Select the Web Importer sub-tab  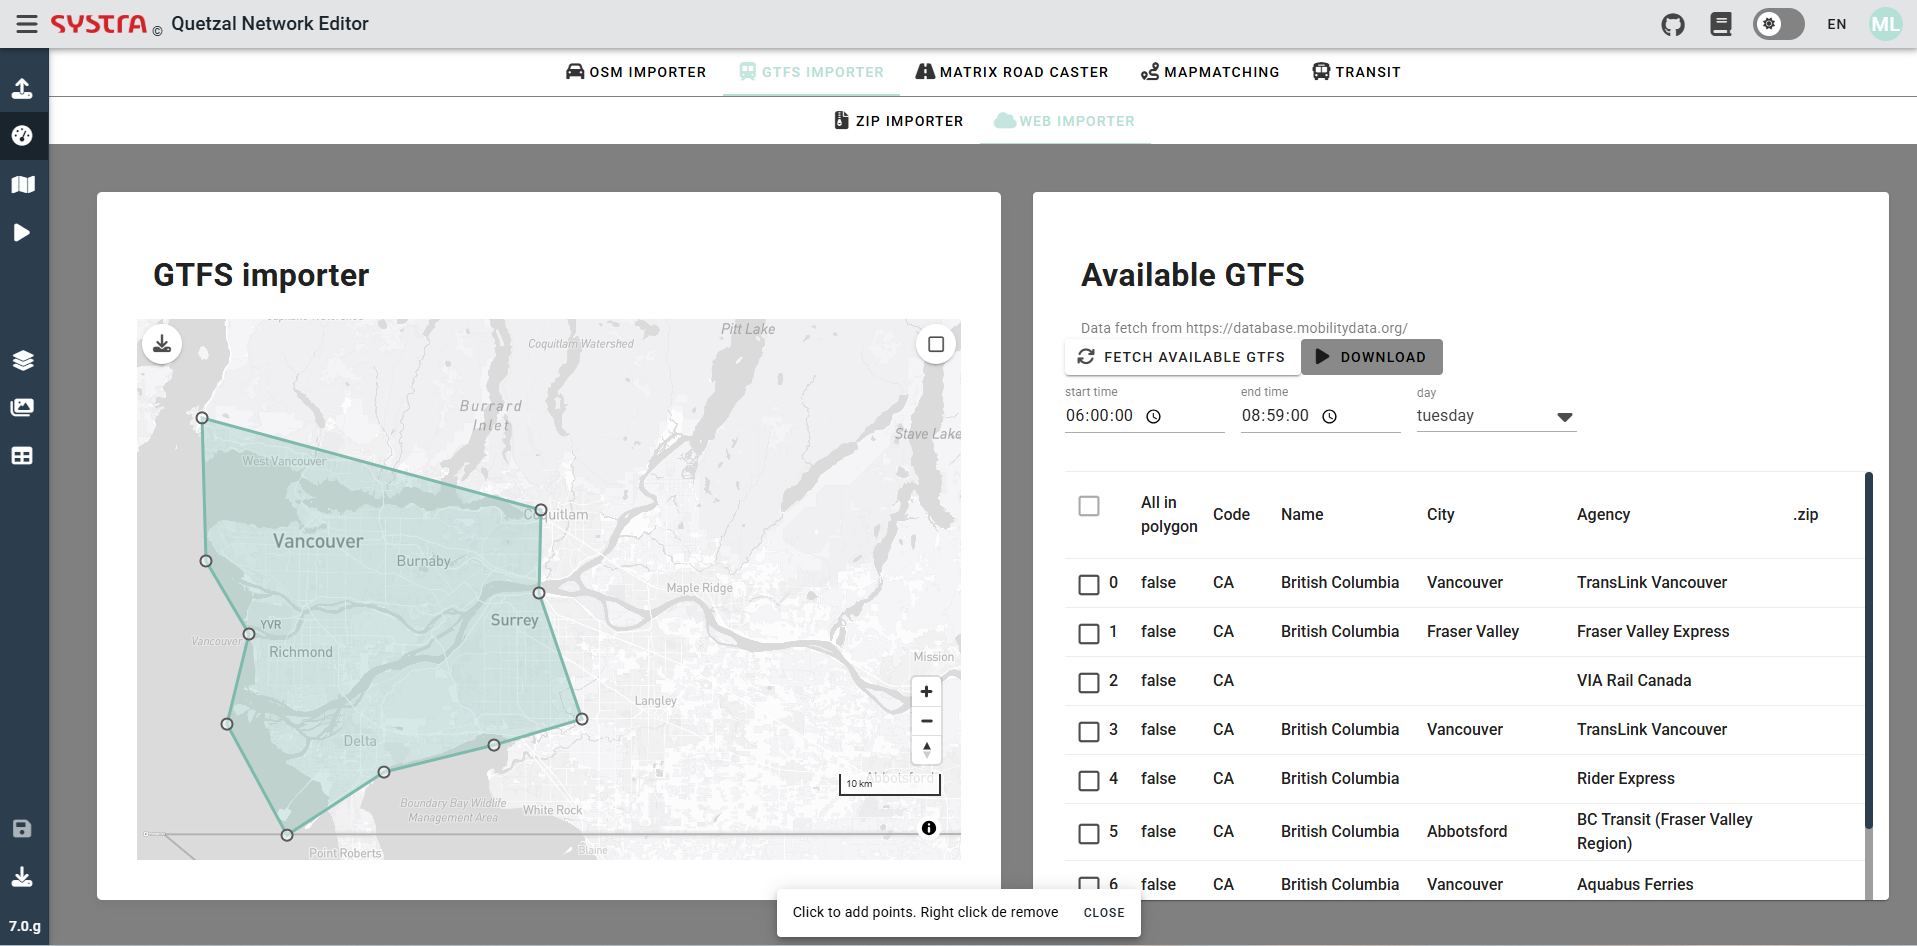click(x=1064, y=121)
